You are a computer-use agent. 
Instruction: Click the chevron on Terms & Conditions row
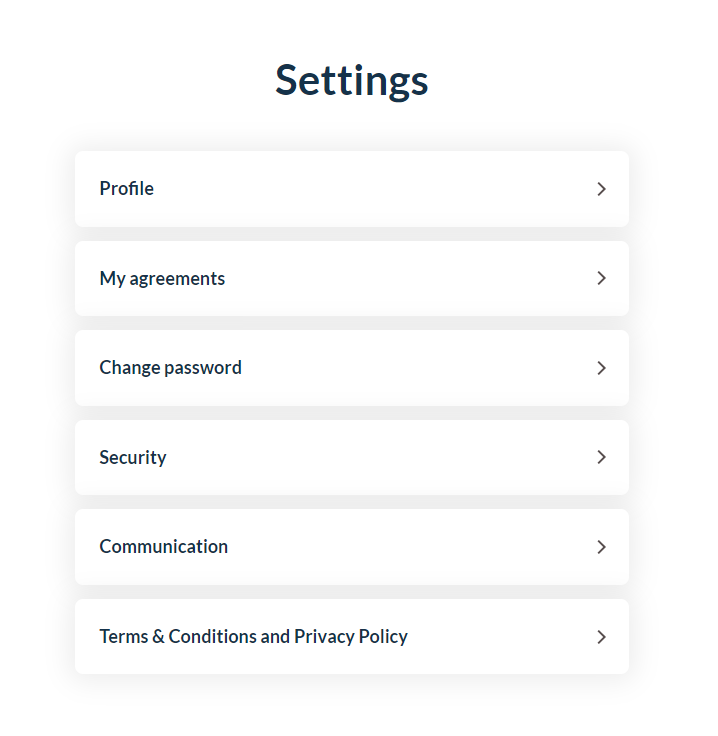pyautogui.click(x=601, y=637)
